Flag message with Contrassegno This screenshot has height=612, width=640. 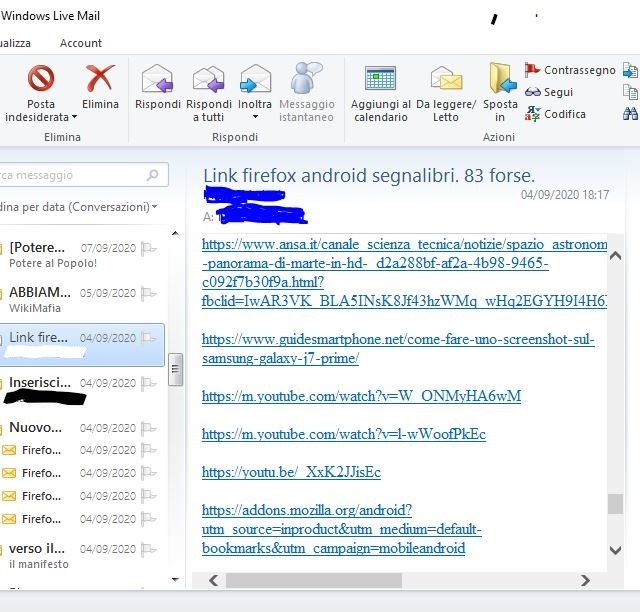click(x=570, y=70)
